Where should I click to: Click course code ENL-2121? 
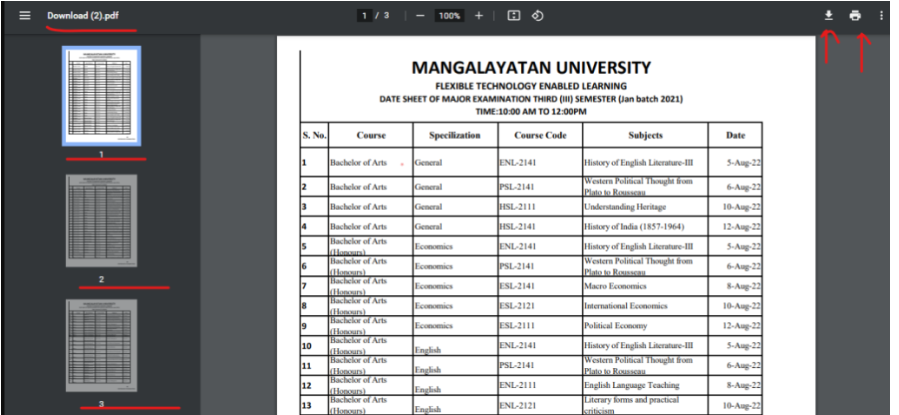coord(517,406)
